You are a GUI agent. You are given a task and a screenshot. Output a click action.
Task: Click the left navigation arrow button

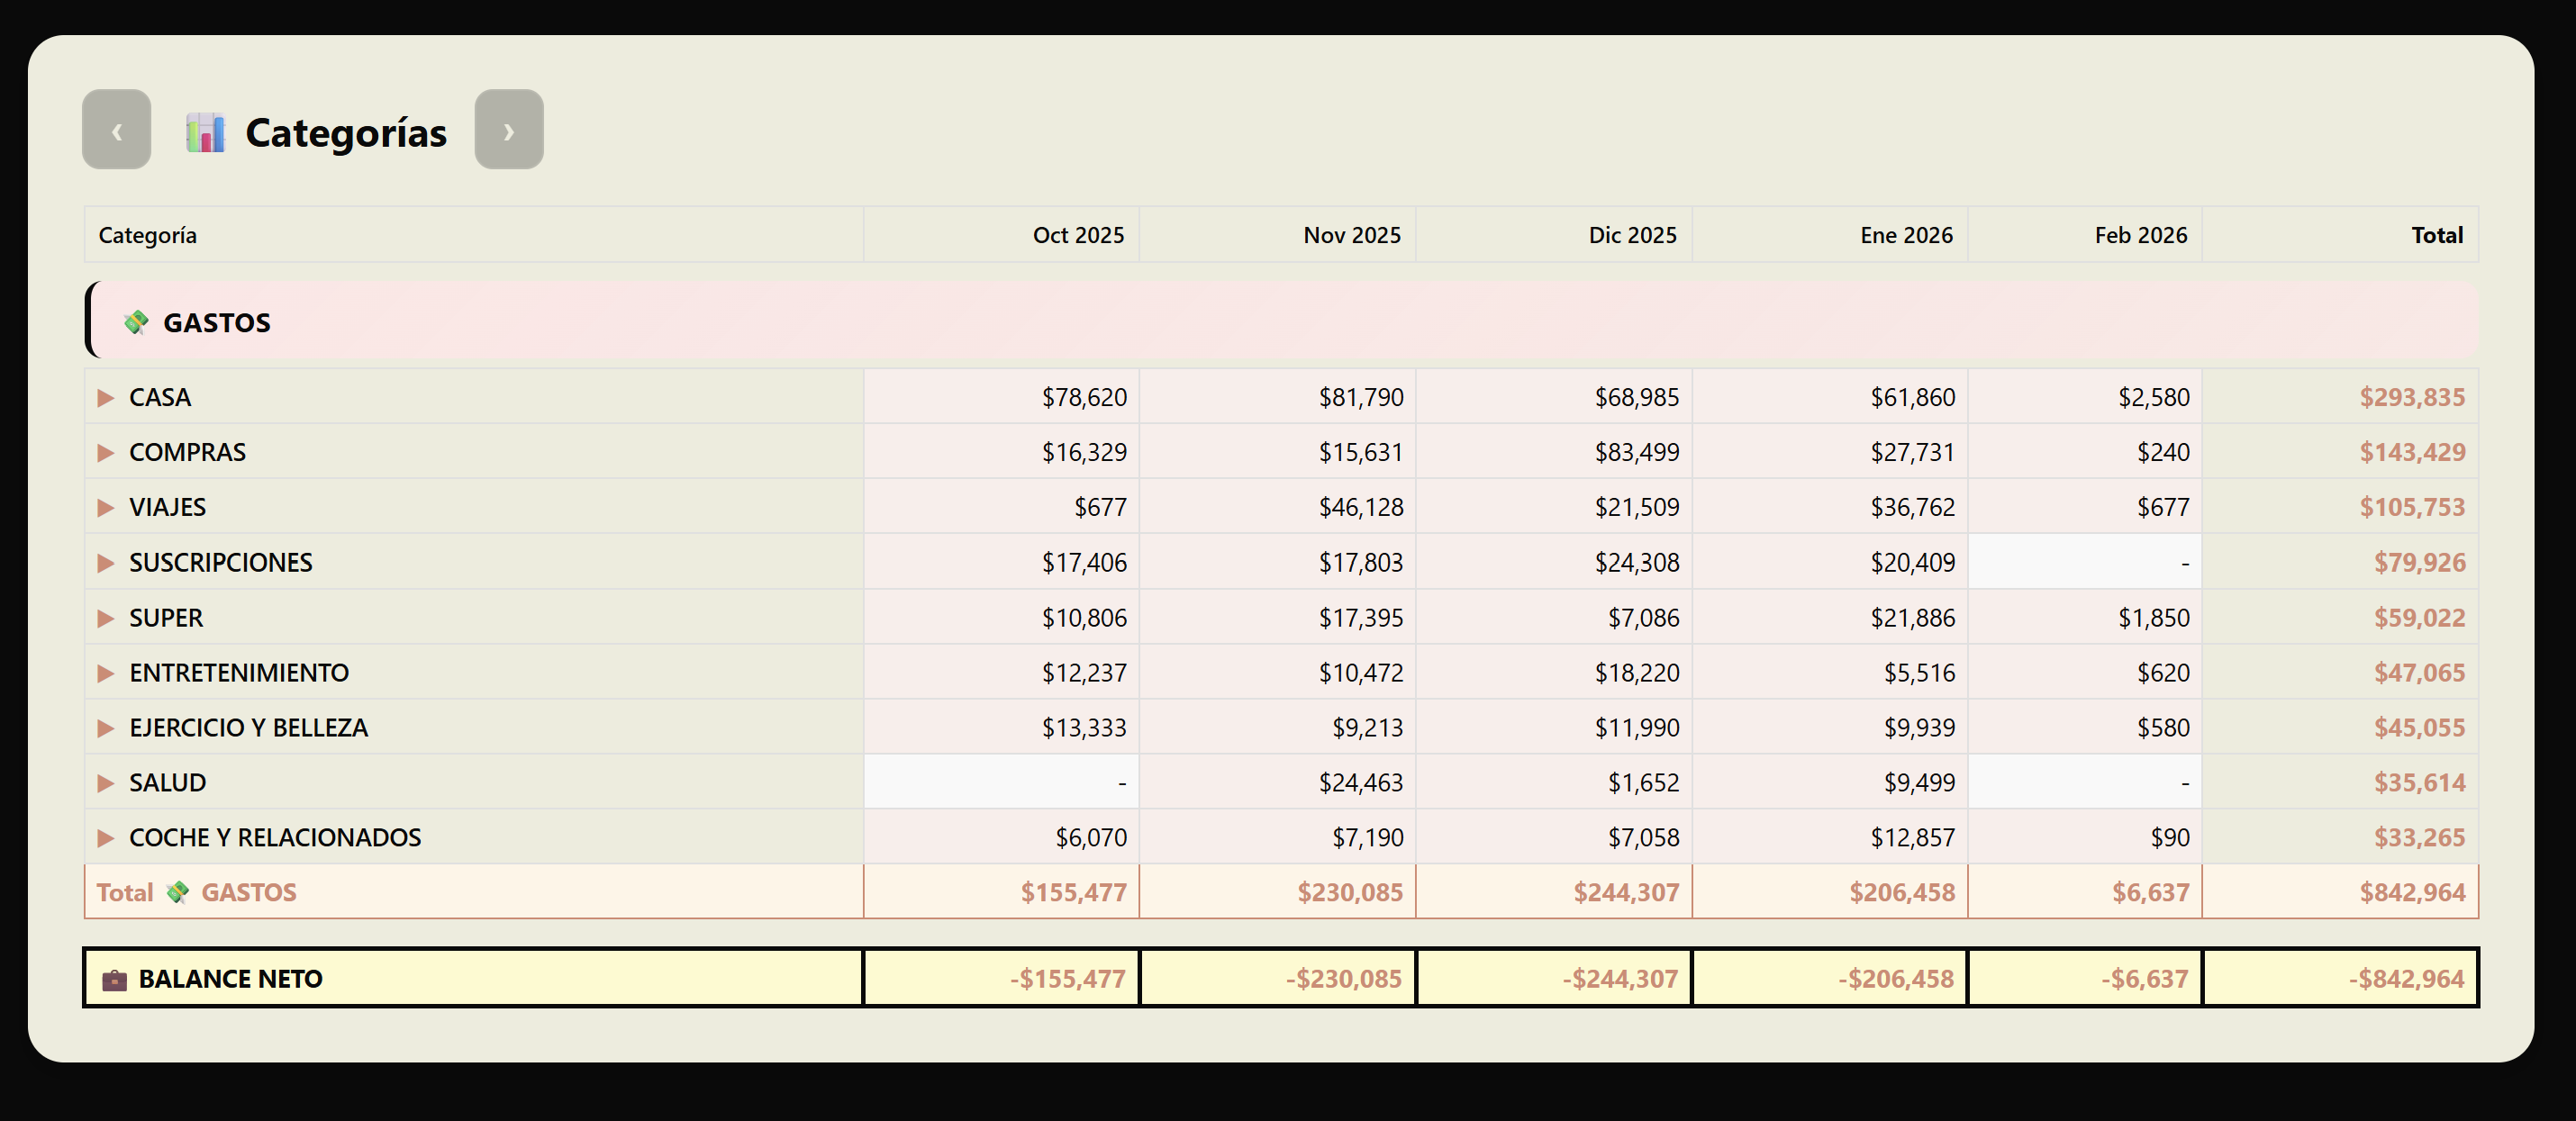(116, 129)
